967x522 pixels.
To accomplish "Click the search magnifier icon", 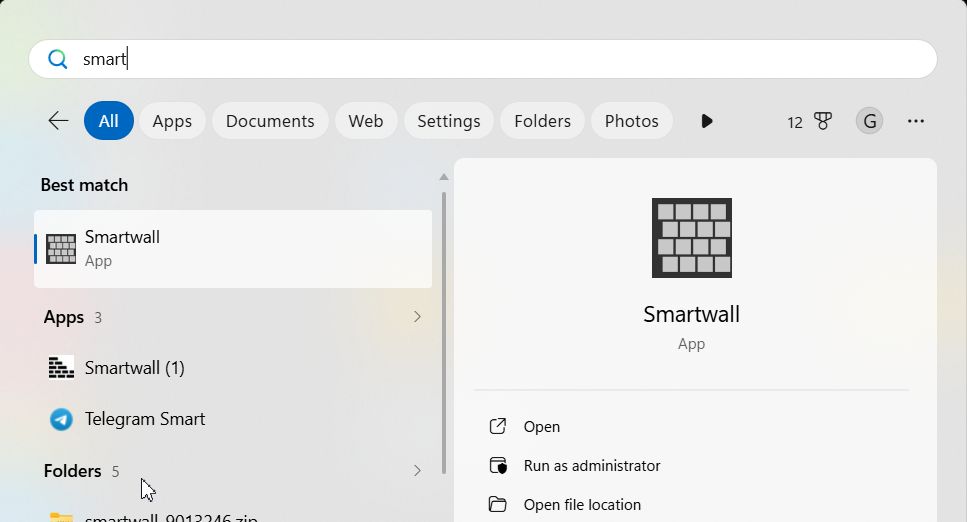I will 58,59.
